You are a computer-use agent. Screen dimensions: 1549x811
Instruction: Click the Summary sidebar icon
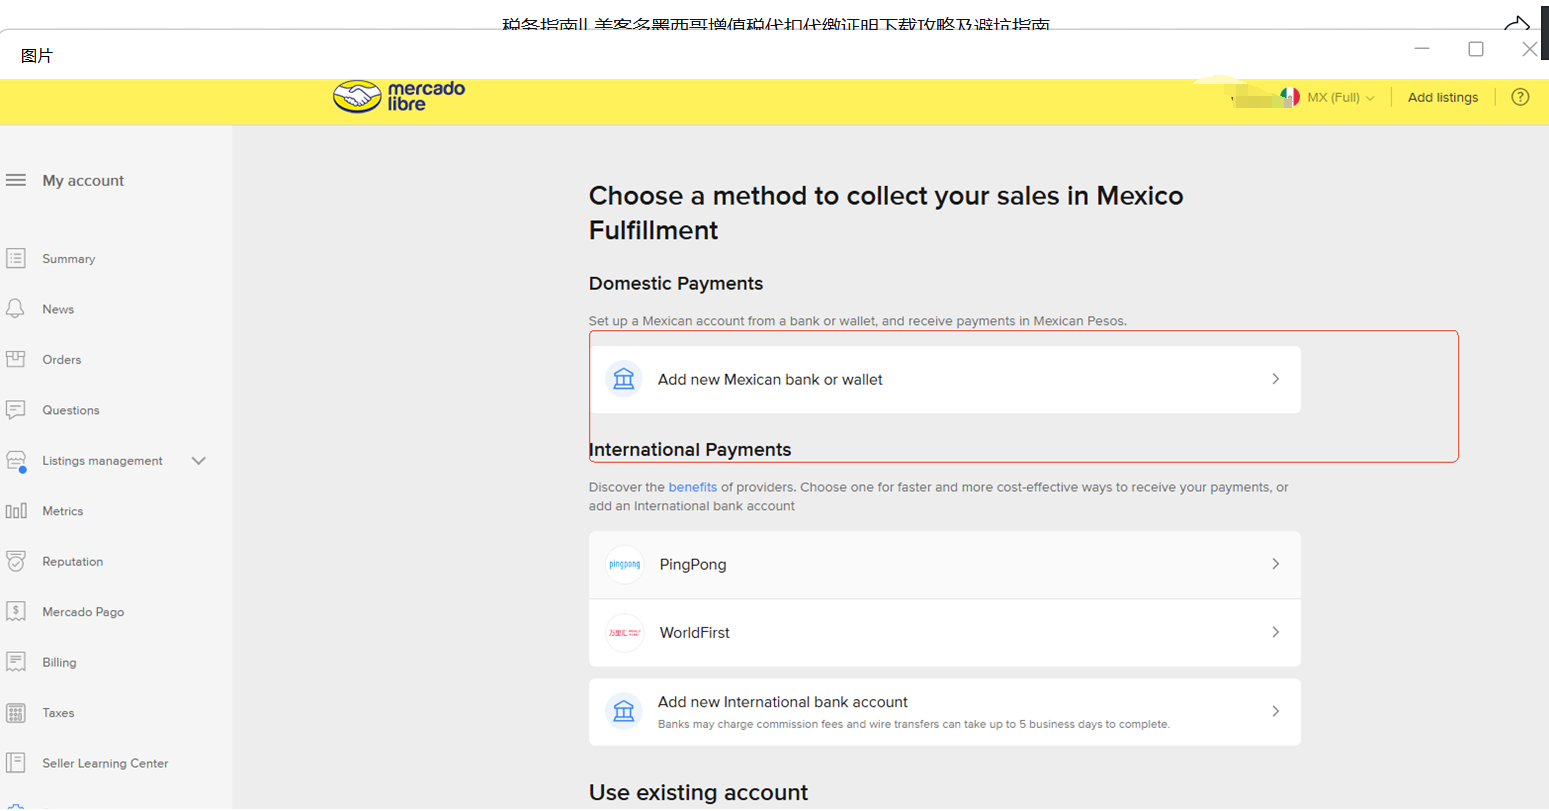[16, 259]
